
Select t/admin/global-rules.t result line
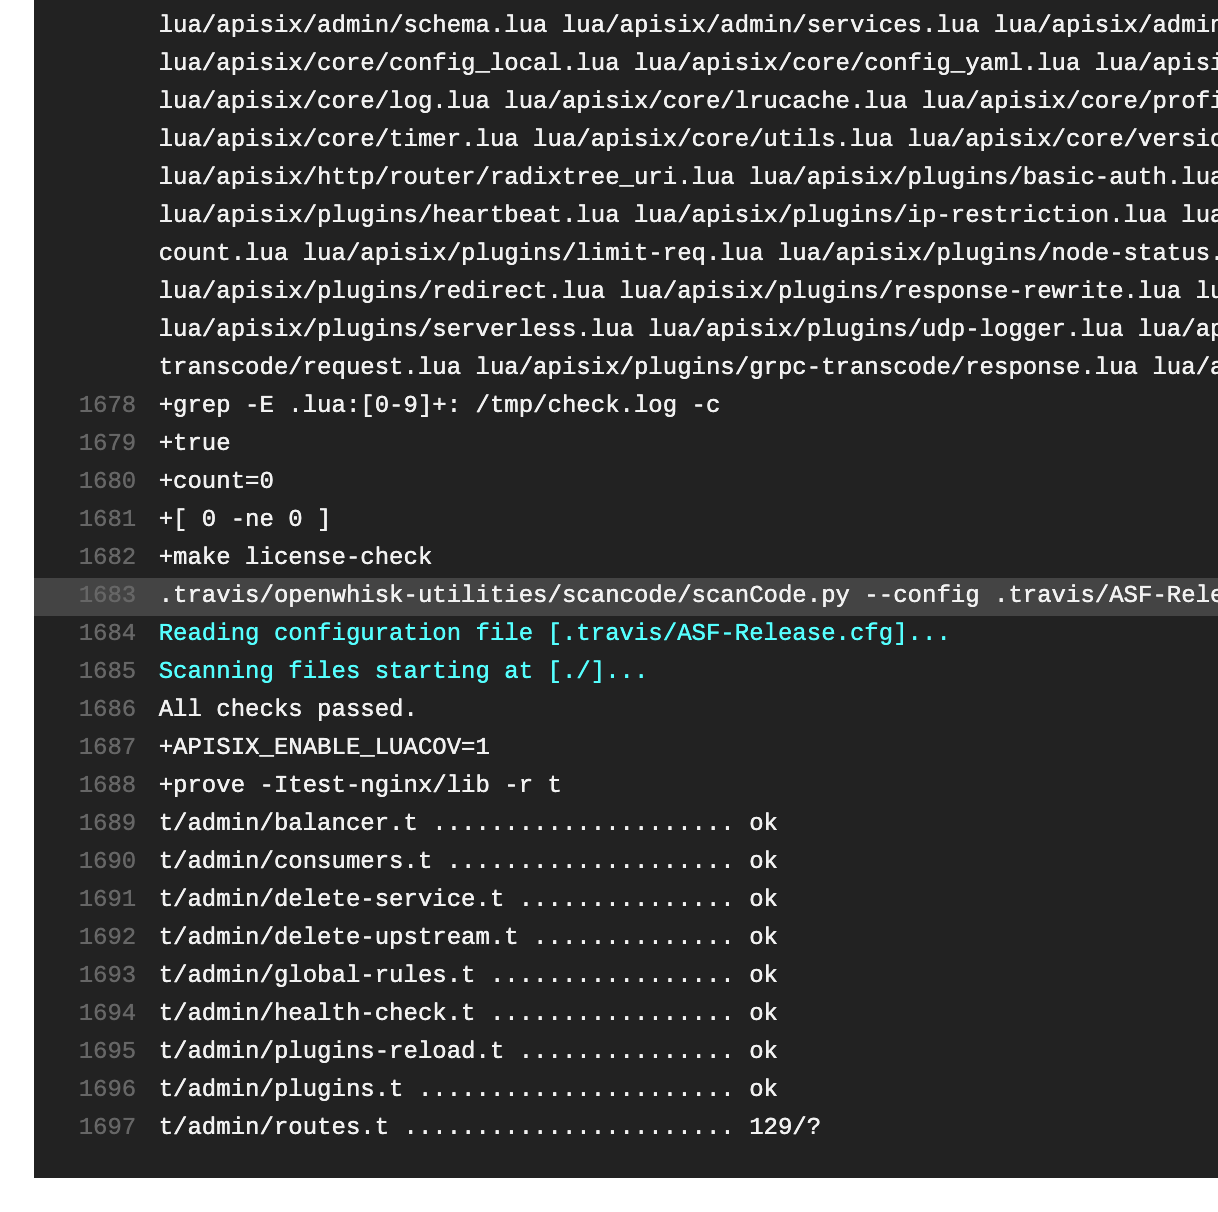point(468,975)
